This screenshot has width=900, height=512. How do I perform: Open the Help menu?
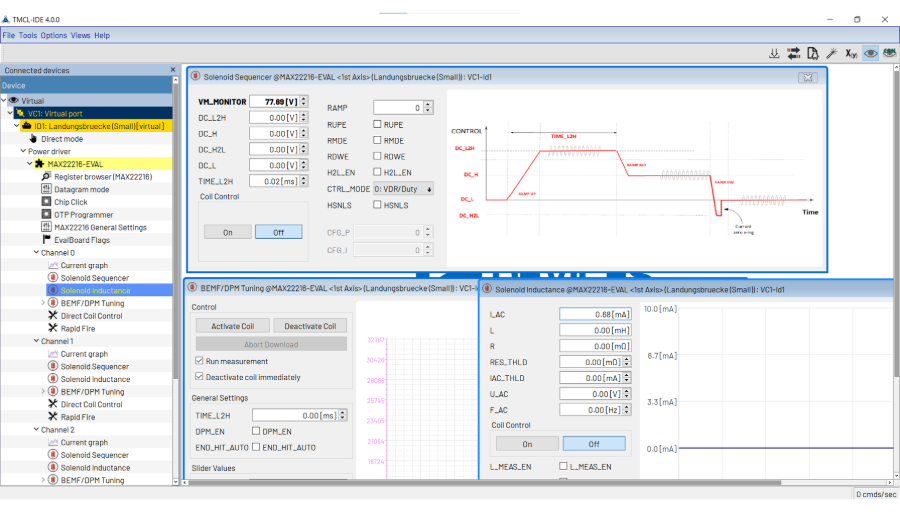click(102, 36)
